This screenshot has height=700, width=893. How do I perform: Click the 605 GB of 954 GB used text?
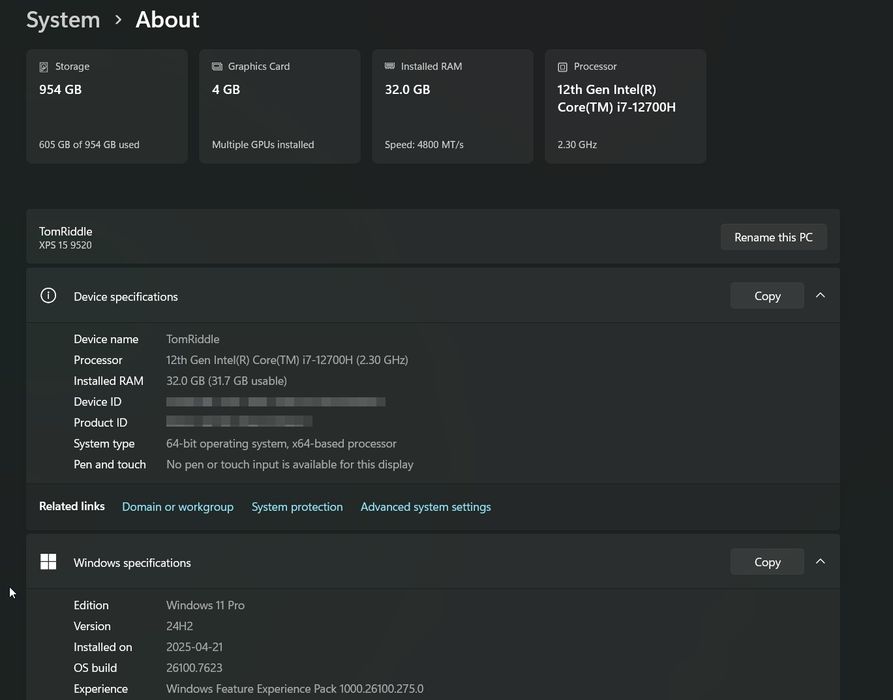coord(89,145)
